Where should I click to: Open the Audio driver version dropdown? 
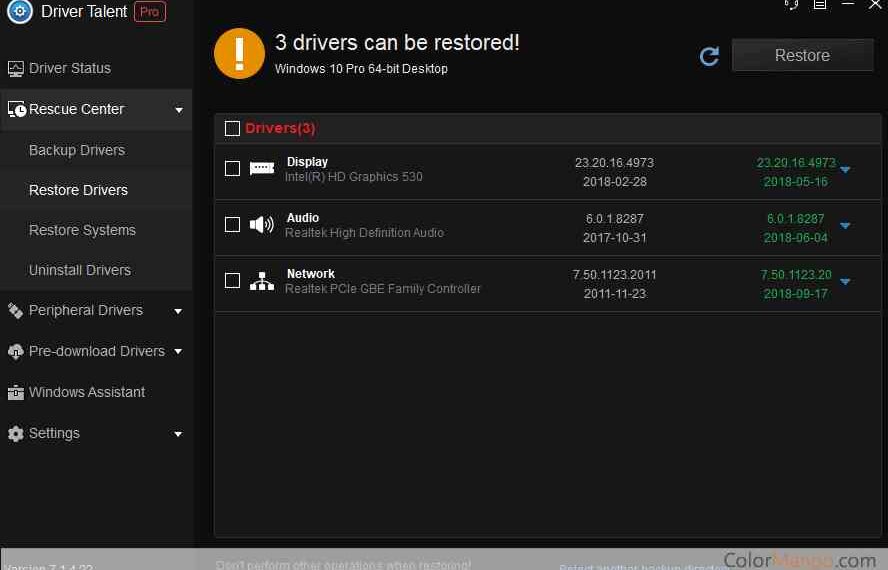tap(845, 226)
